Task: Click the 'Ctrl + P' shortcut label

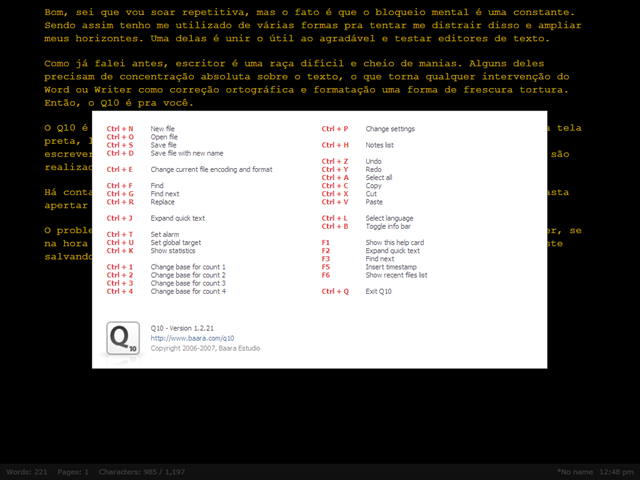Action: pyautogui.click(x=335, y=129)
